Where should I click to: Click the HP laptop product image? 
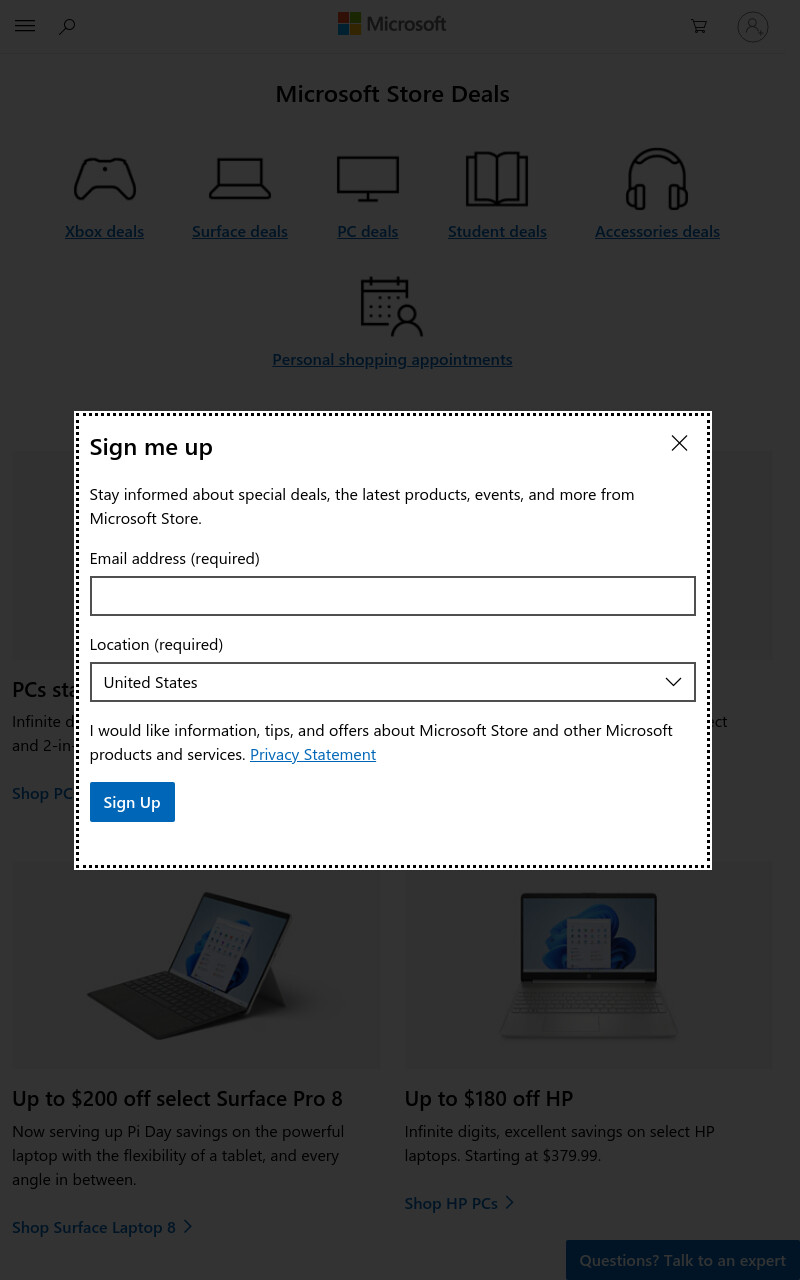click(x=588, y=966)
